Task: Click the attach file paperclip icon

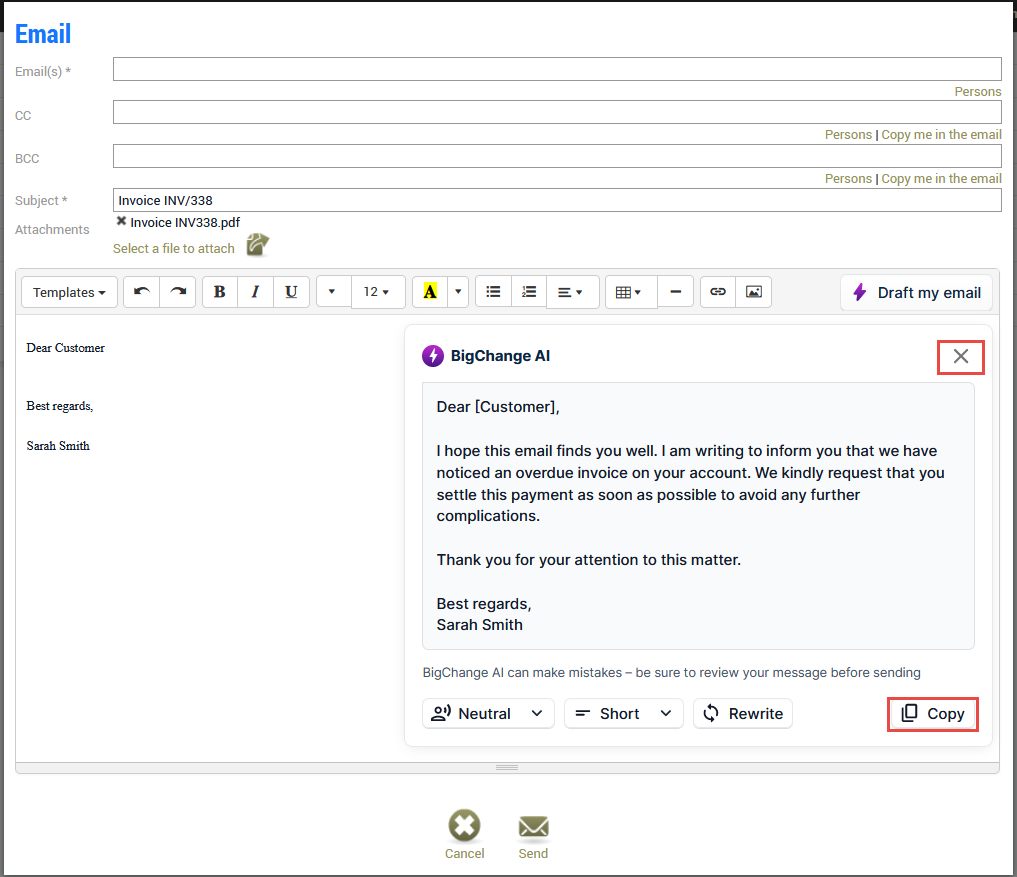Action: pos(257,245)
